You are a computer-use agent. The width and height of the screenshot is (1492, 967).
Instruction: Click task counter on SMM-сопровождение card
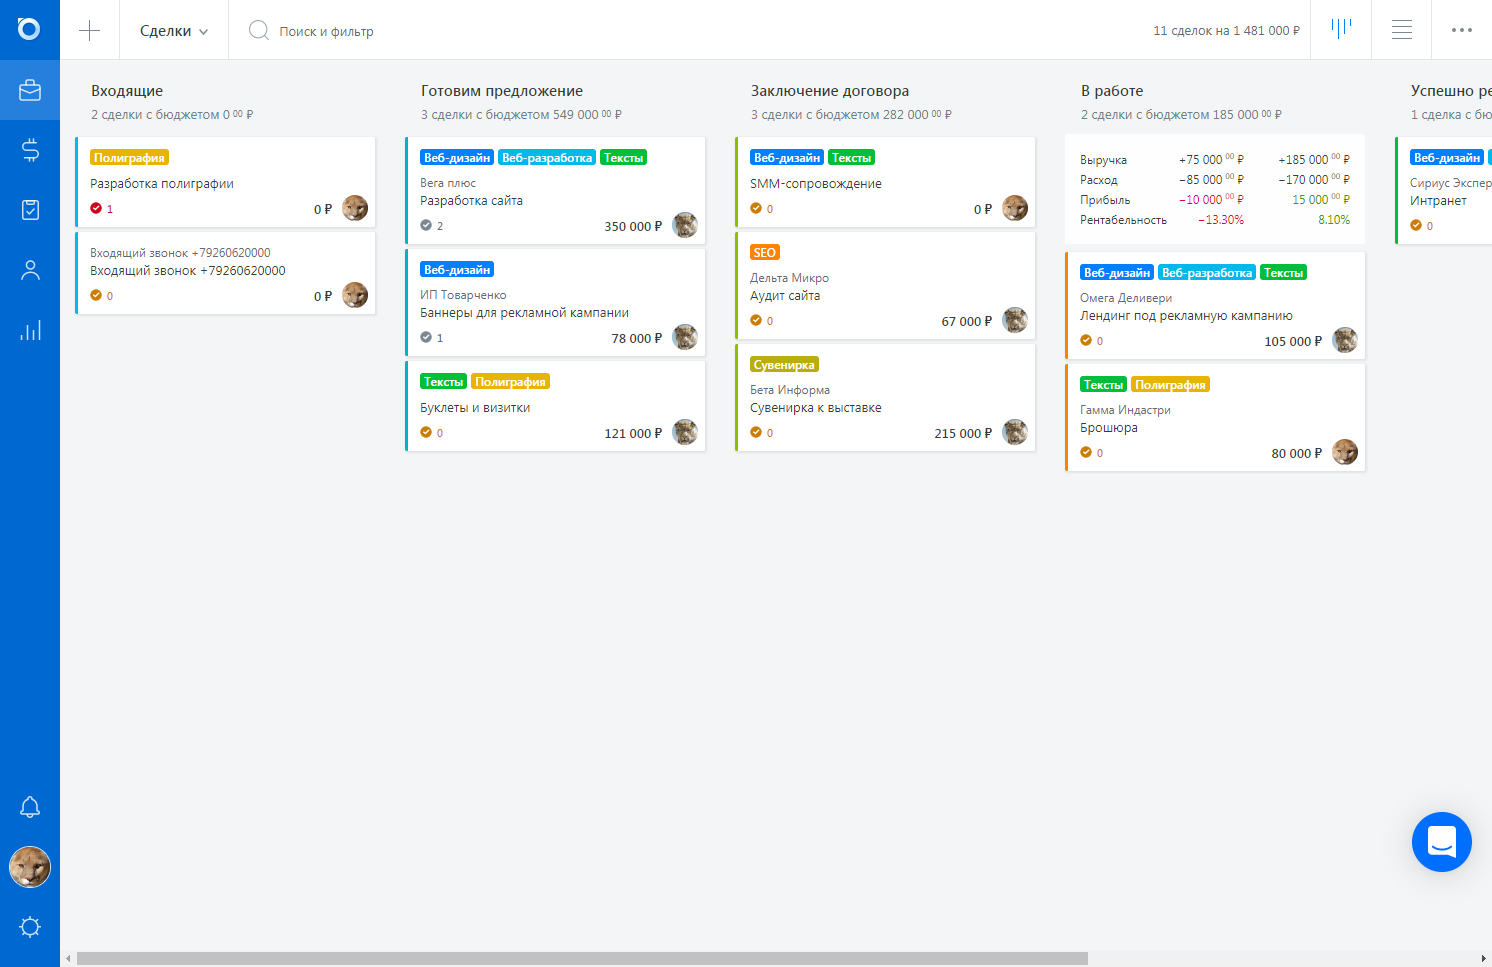click(x=761, y=209)
